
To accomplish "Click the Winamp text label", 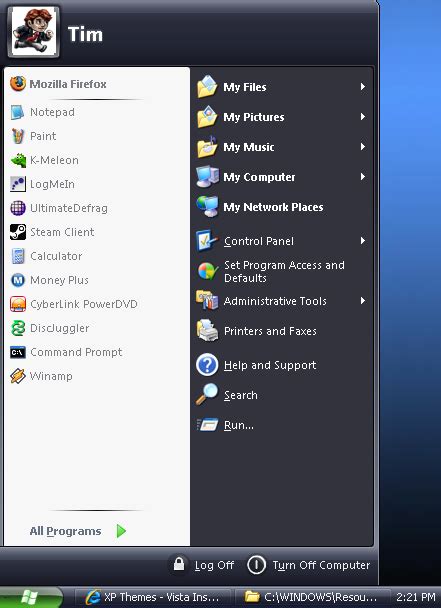I will tap(51, 376).
